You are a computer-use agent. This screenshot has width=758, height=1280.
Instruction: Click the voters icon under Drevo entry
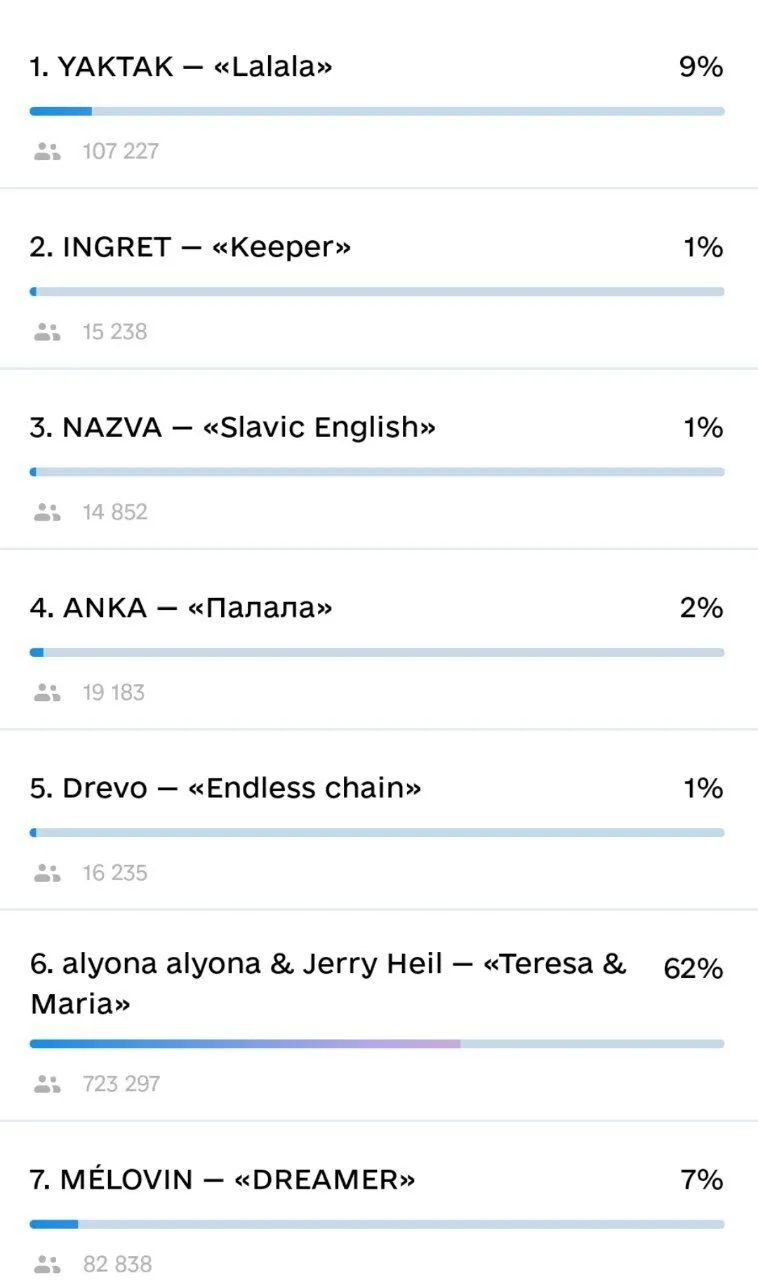(x=47, y=872)
